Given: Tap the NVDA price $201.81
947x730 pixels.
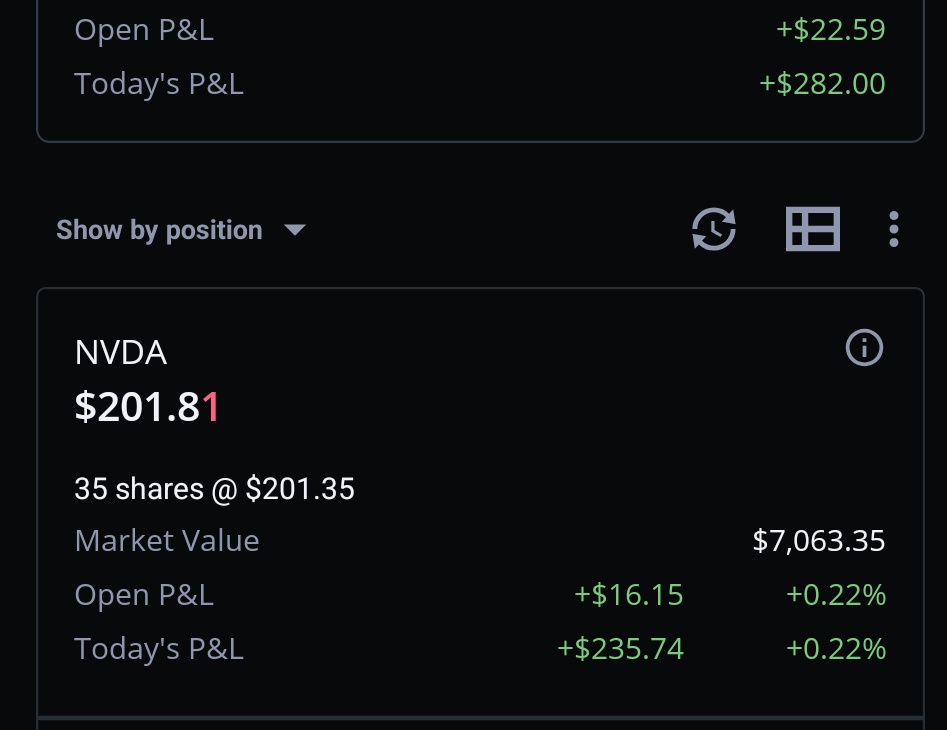Looking at the screenshot, I should pyautogui.click(x=147, y=407).
